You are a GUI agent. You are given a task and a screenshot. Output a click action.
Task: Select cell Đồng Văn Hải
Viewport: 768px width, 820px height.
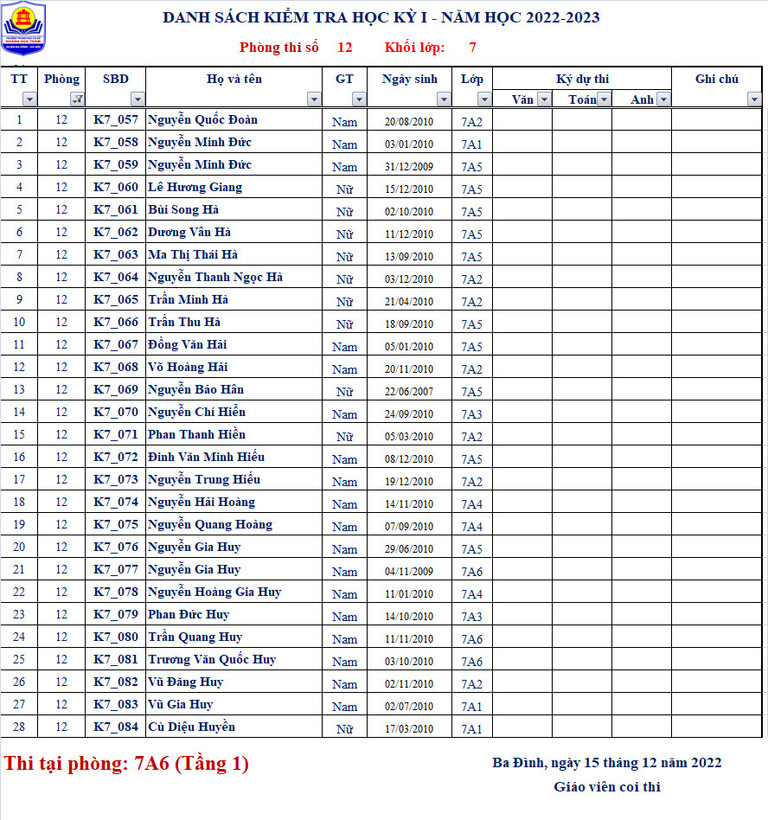(x=234, y=345)
